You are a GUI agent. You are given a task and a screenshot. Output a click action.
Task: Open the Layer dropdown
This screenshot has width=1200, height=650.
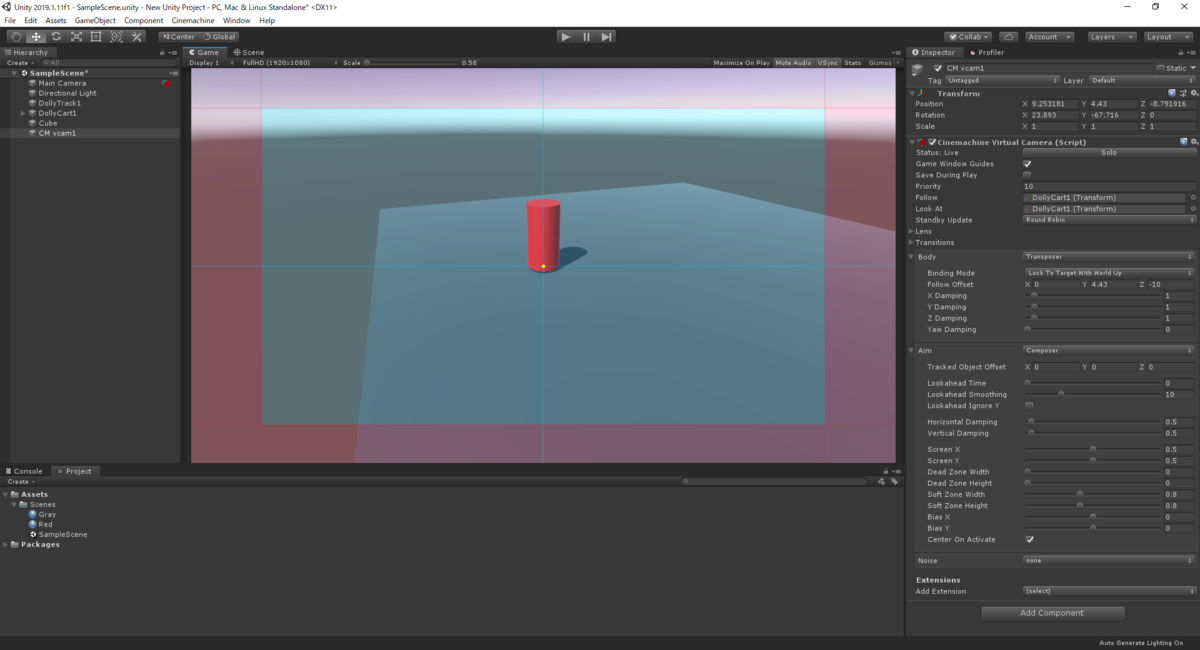pyautogui.click(x=1141, y=80)
